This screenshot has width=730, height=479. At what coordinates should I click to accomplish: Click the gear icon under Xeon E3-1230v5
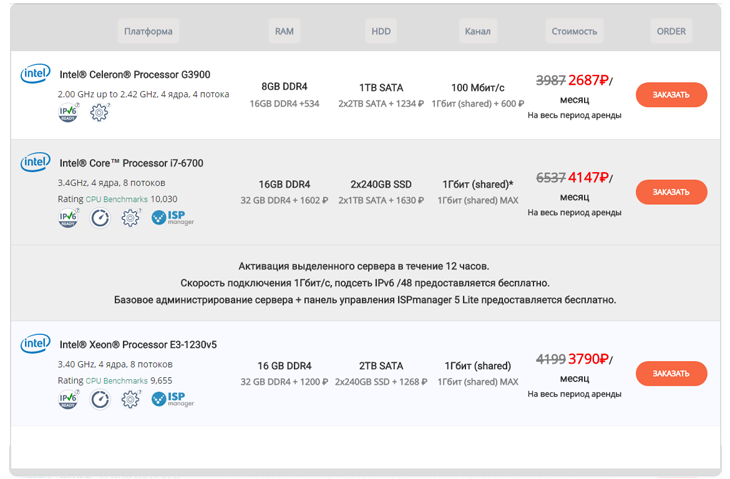click(x=130, y=399)
